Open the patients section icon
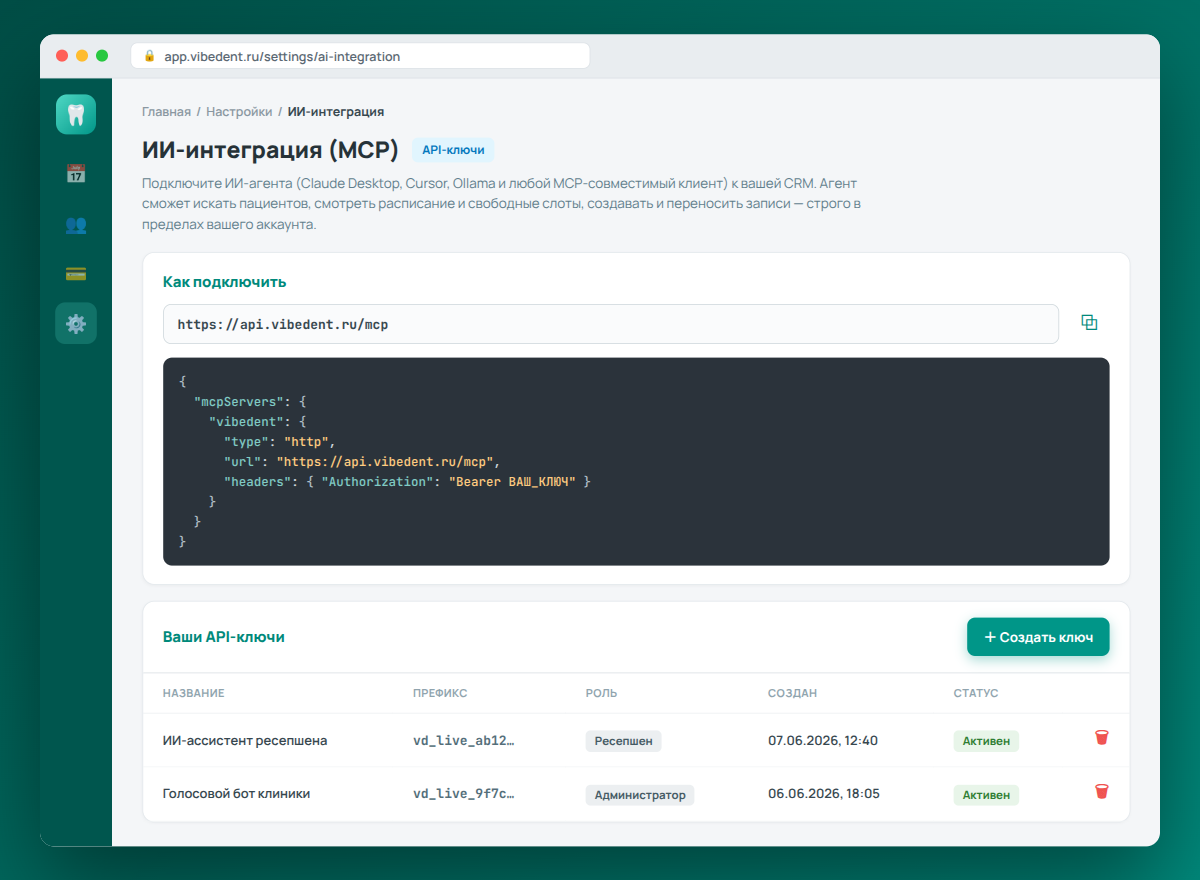The image size is (1200, 880). click(x=76, y=224)
